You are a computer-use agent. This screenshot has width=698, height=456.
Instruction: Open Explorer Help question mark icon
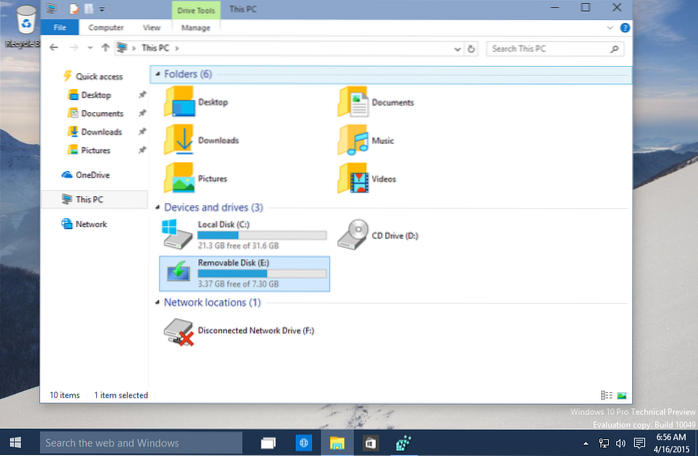[625, 28]
